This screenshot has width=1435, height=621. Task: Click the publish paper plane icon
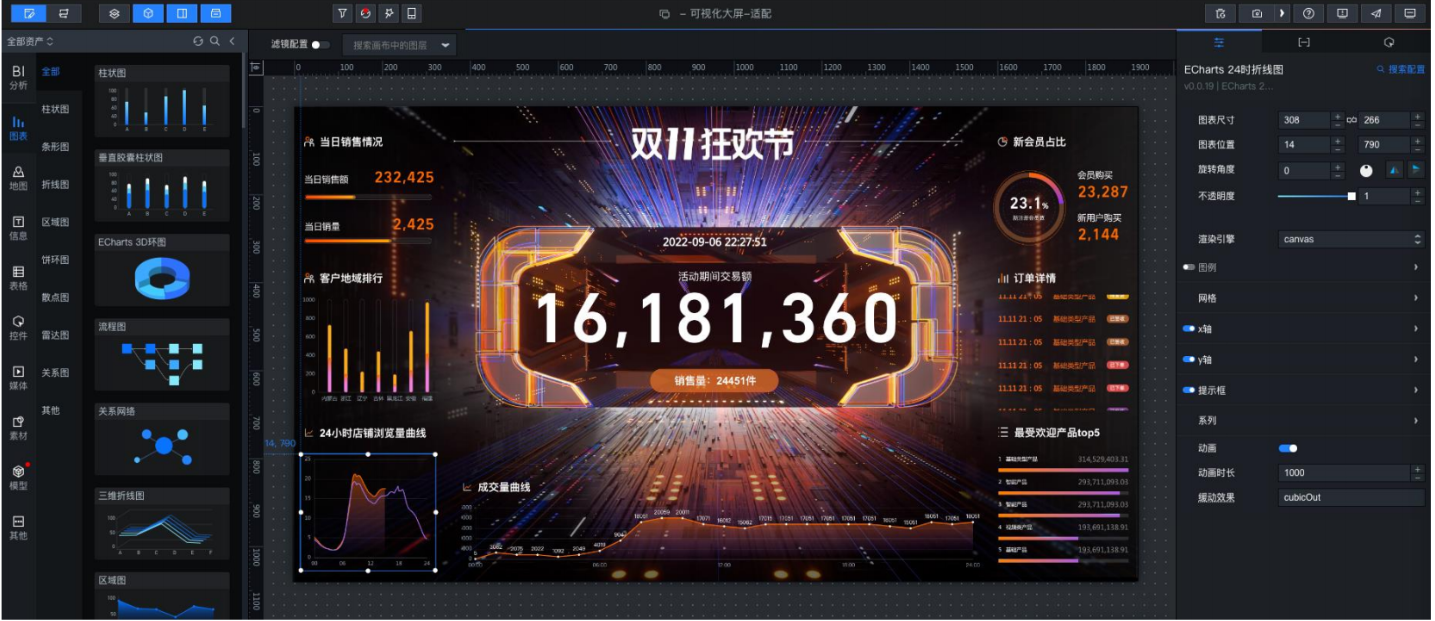1376,14
